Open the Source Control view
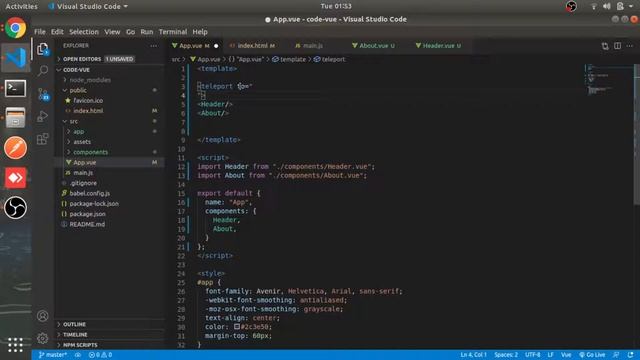This screenshot has width=640, height=360. (43, 94)
